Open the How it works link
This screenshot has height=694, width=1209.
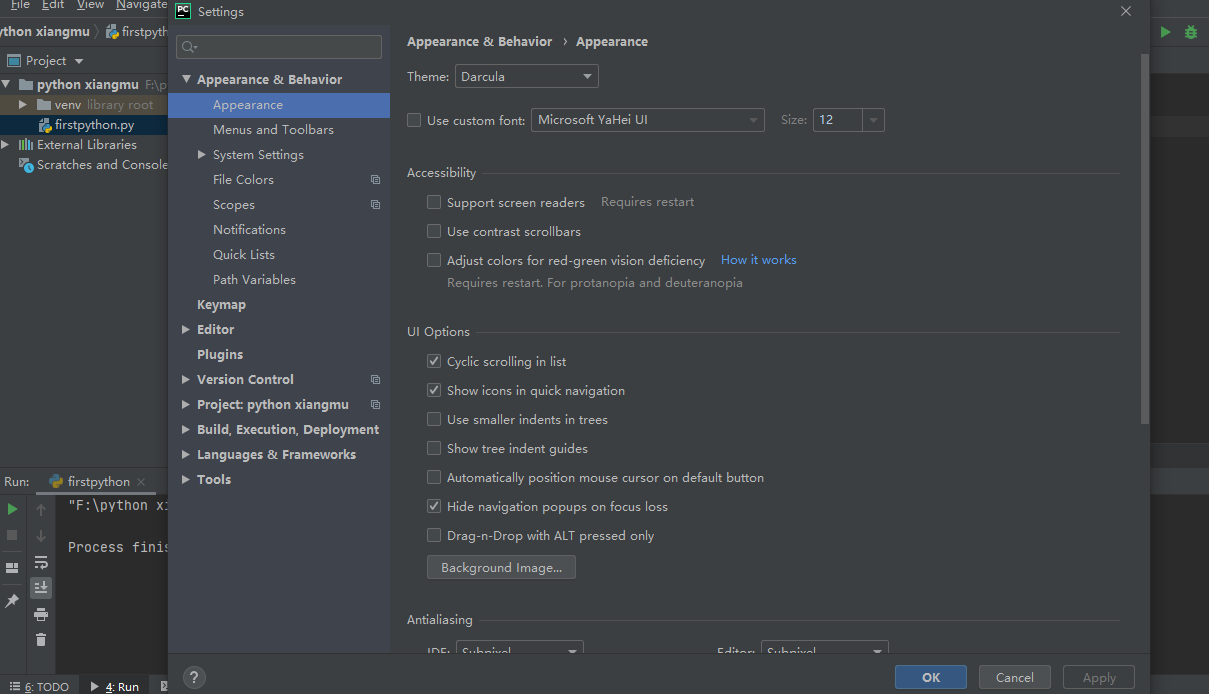coord(759,260)
